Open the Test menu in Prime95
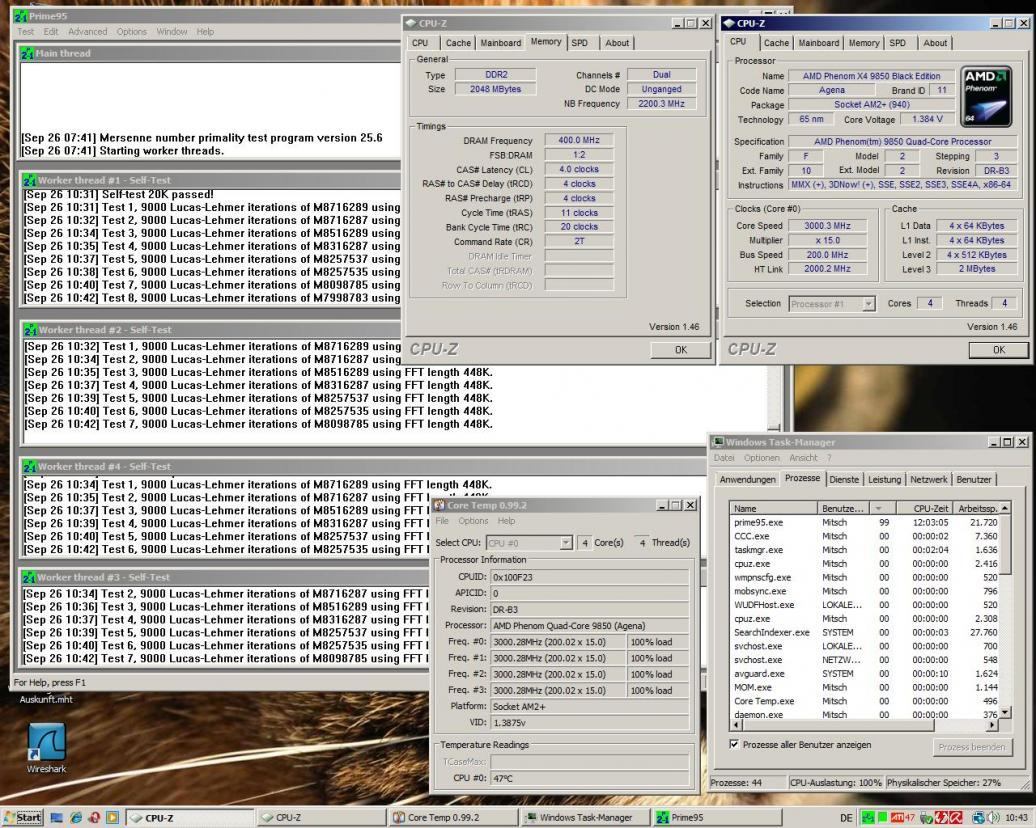 [x=26, y=32]
